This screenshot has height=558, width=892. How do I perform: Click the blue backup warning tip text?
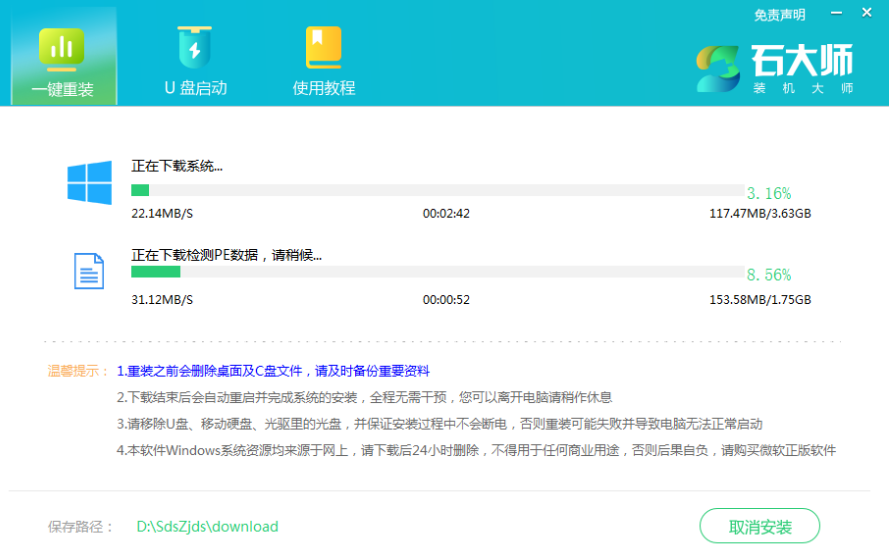pyautogui.click(x=273, y=370)
